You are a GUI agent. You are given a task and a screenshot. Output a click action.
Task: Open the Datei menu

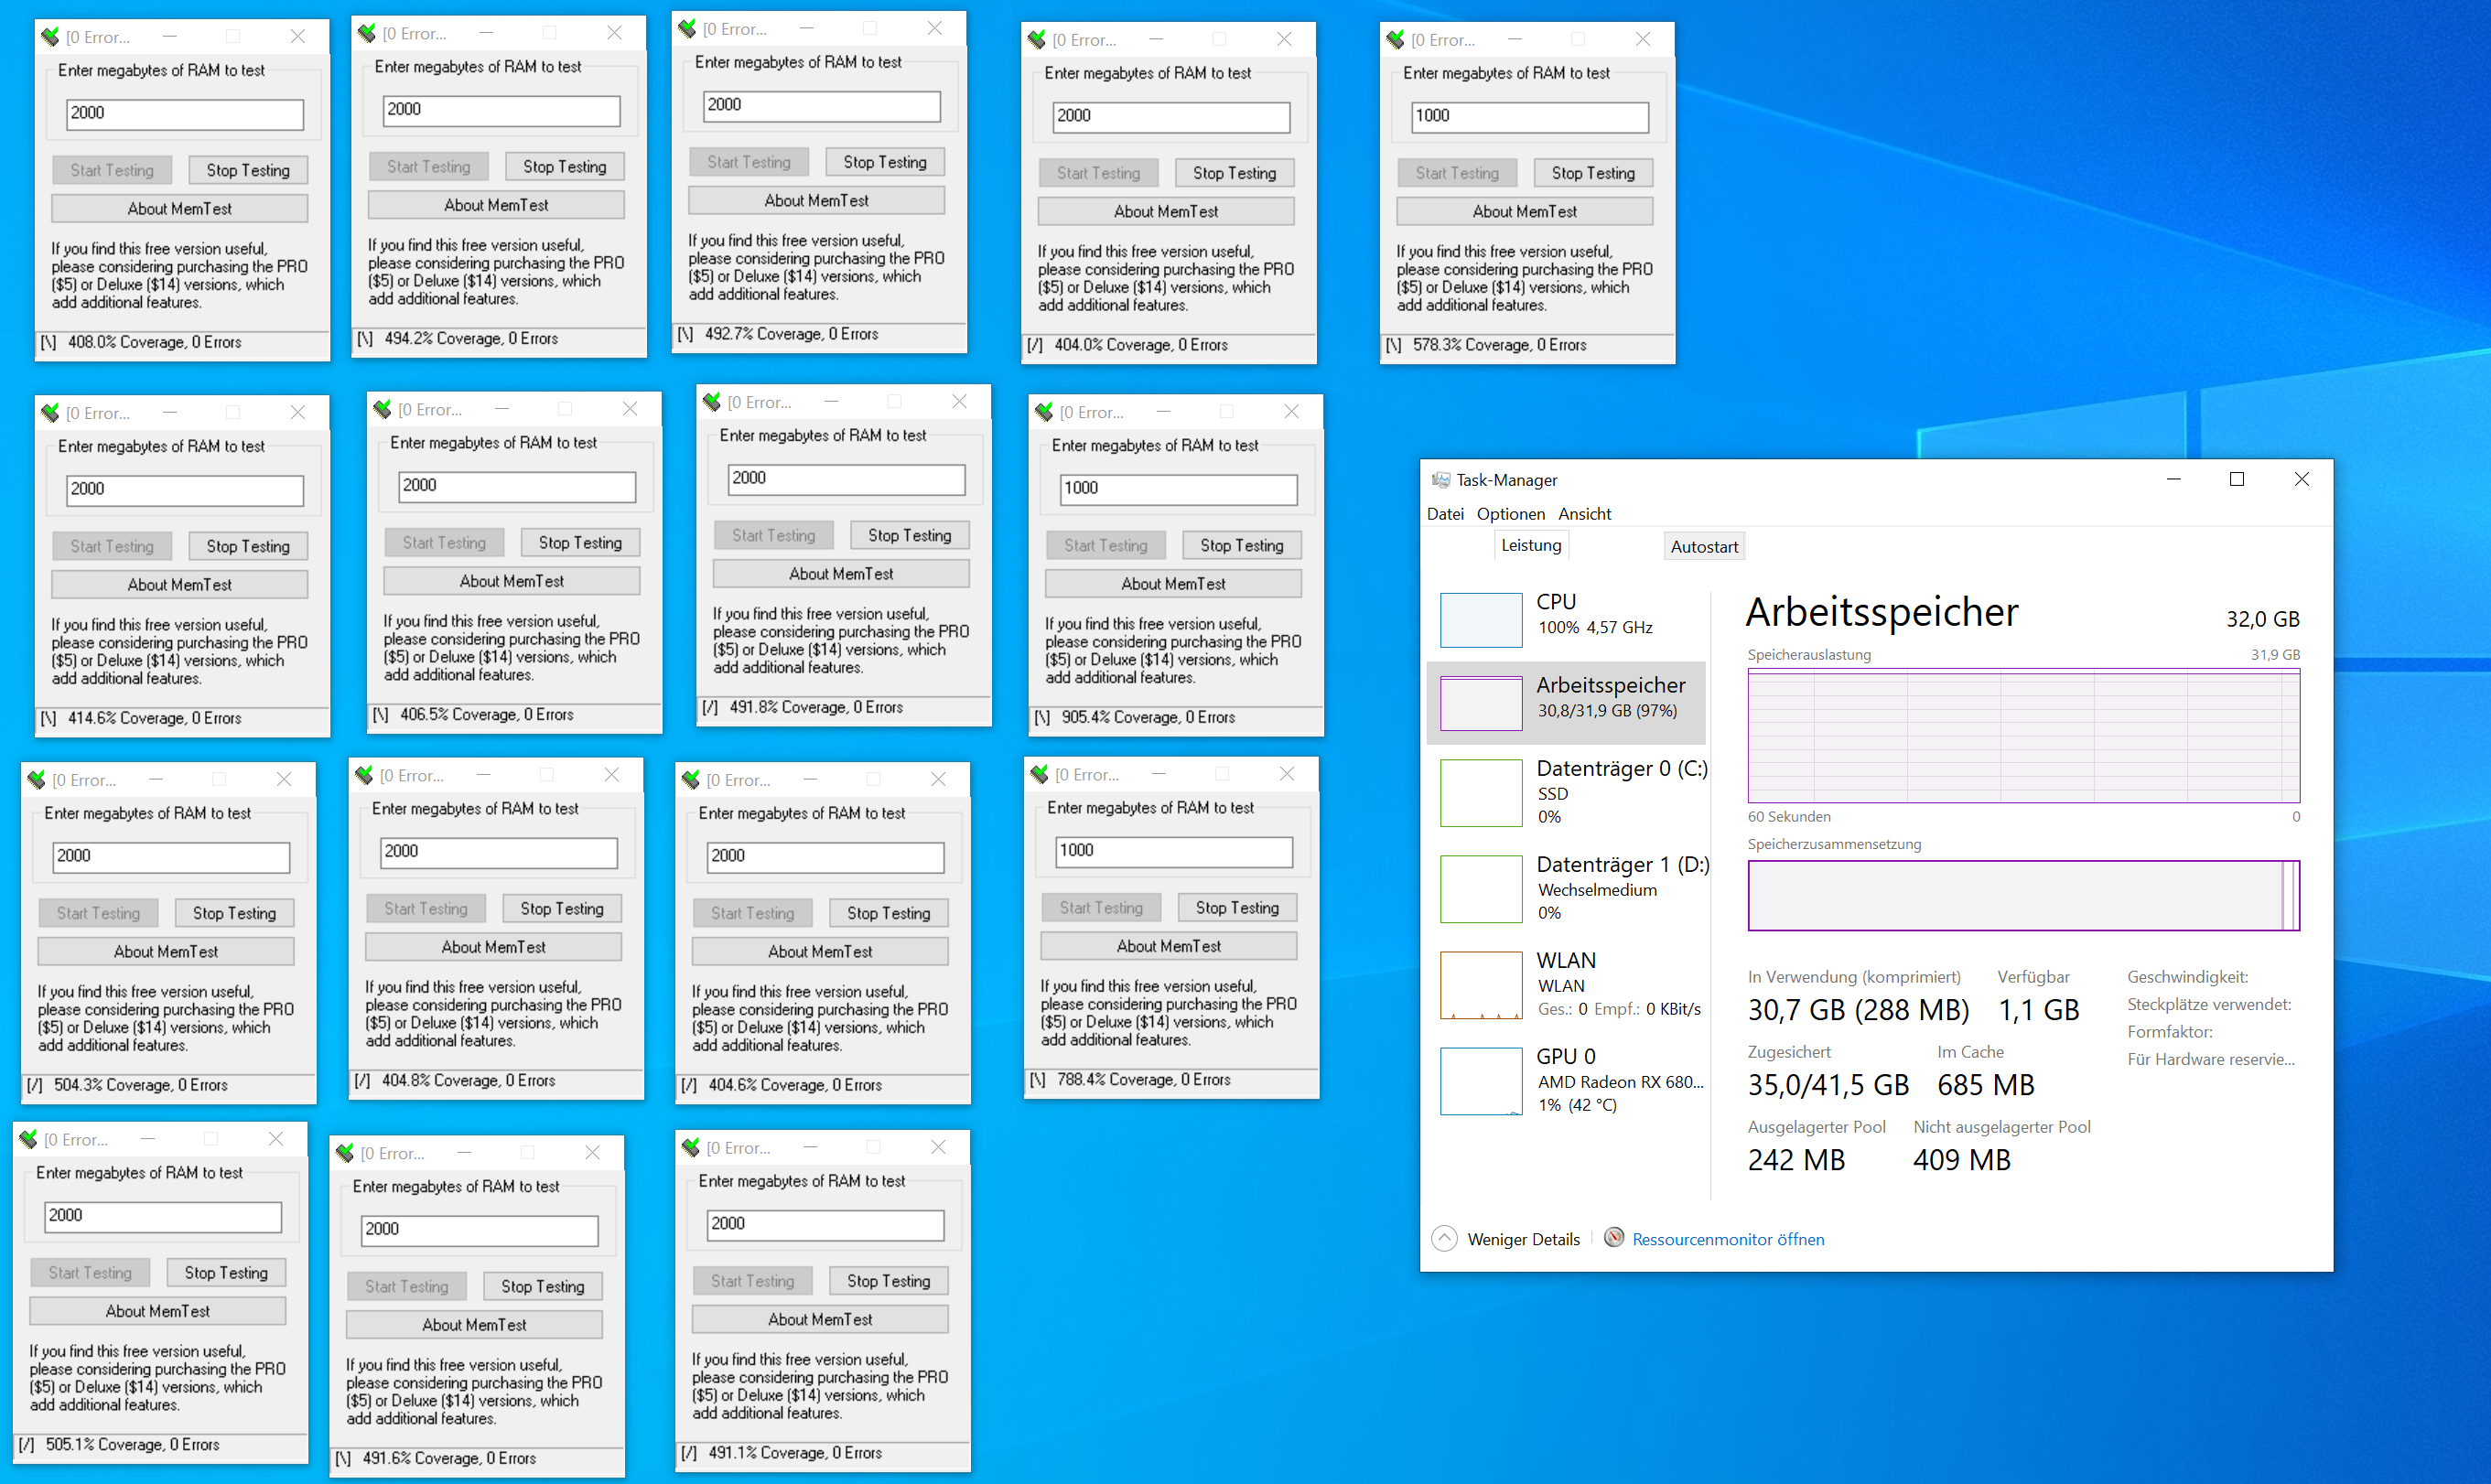point(1444,514)
